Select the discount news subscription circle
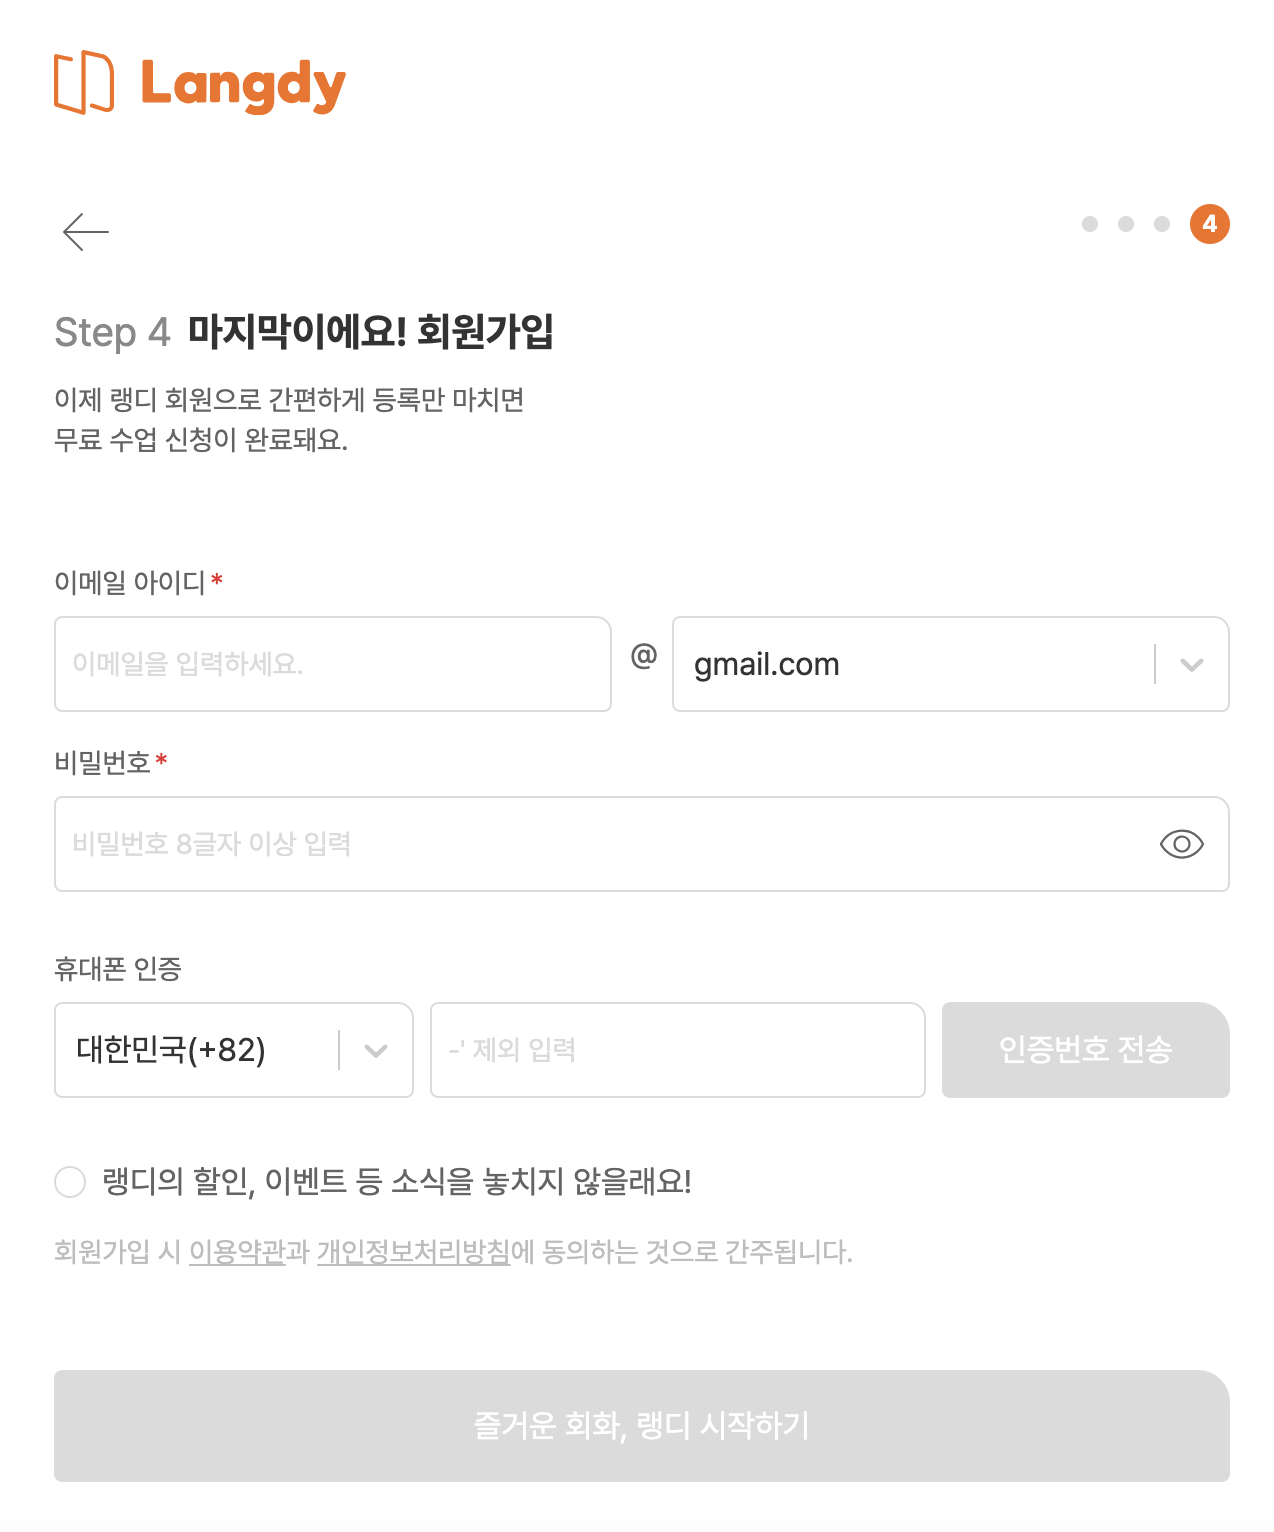1274x1532 pixels. click(x=70, y=1182)
